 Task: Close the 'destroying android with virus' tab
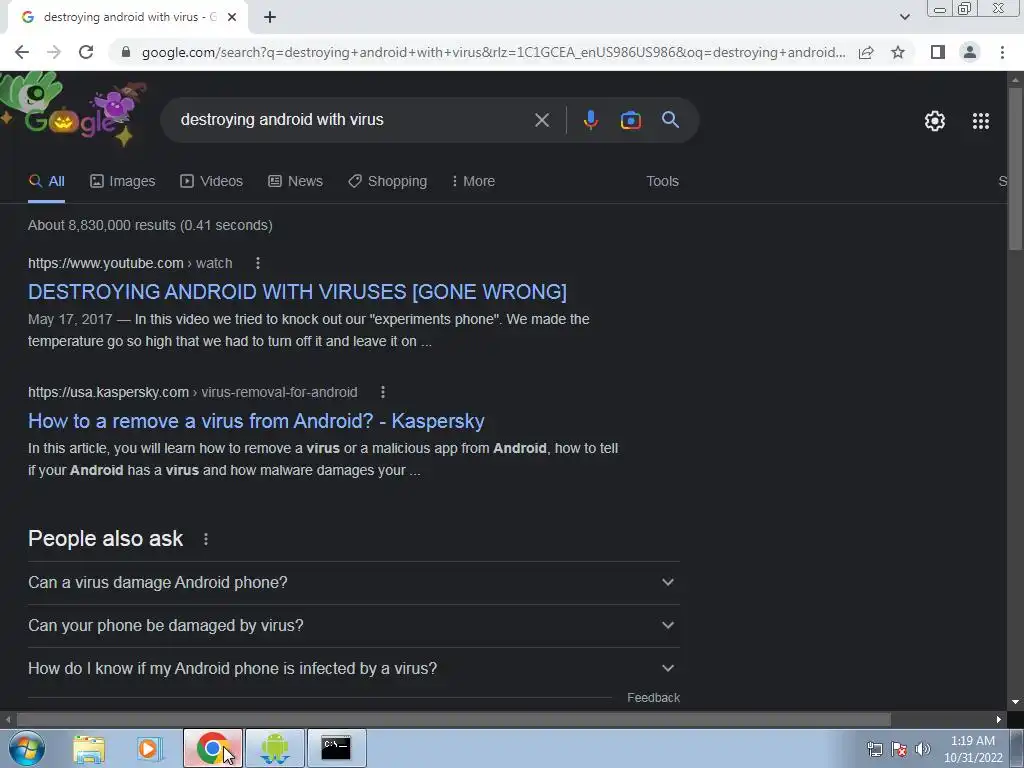(x=232, y=18)
